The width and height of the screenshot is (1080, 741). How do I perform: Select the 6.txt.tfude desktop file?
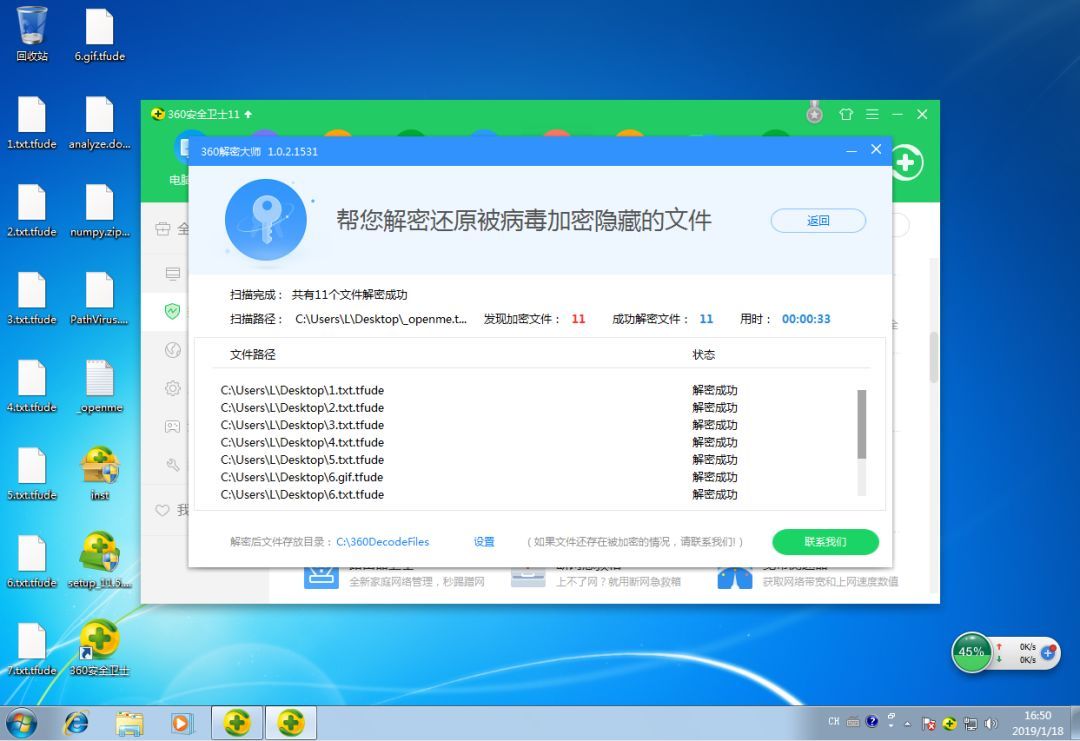coord(32,561)
